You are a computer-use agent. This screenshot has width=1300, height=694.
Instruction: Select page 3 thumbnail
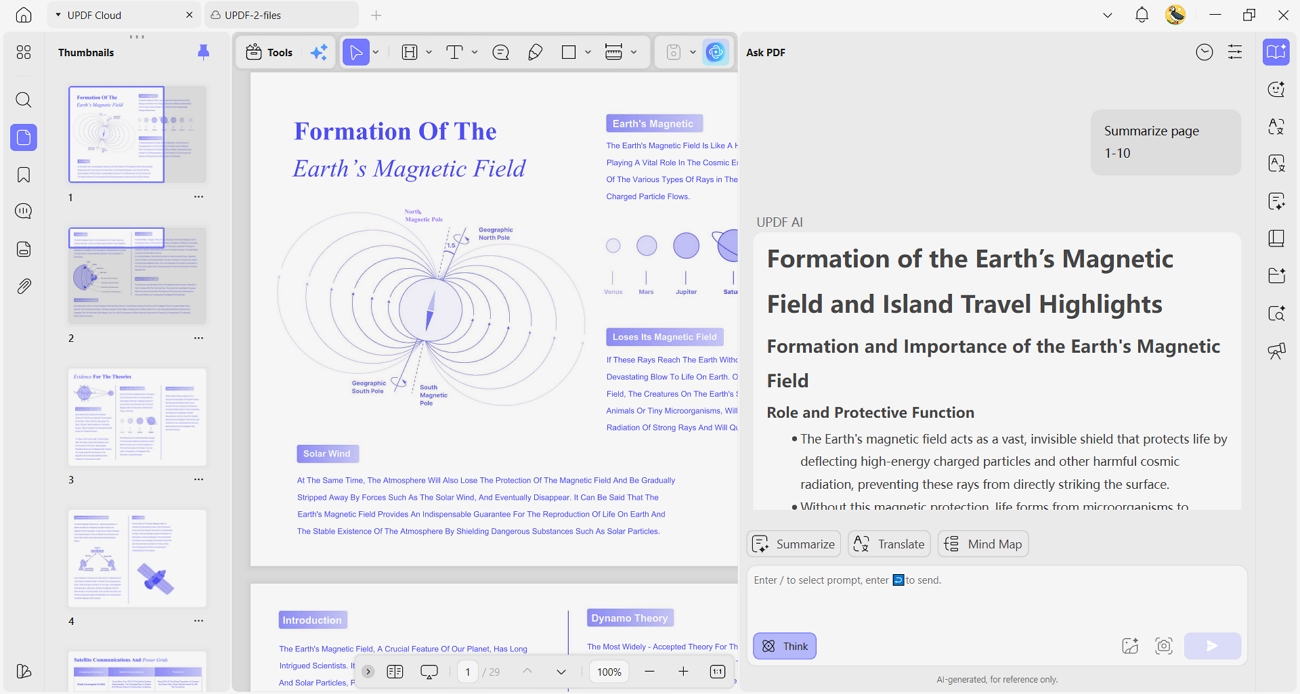click(x=137, y=417)
